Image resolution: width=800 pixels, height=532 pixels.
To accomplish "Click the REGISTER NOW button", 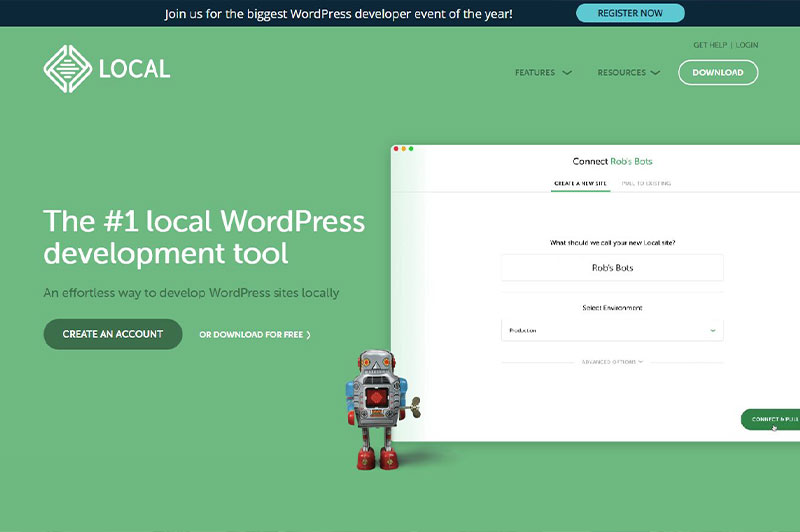I will (630, 13).
